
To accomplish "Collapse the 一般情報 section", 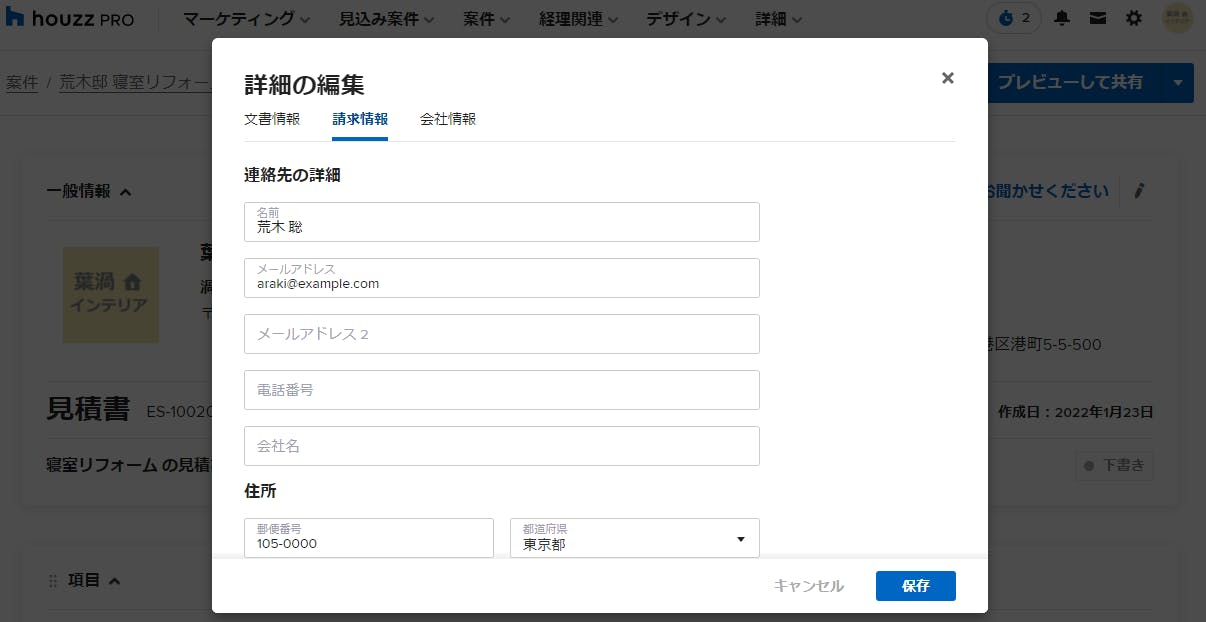I will tap(125, 192).
